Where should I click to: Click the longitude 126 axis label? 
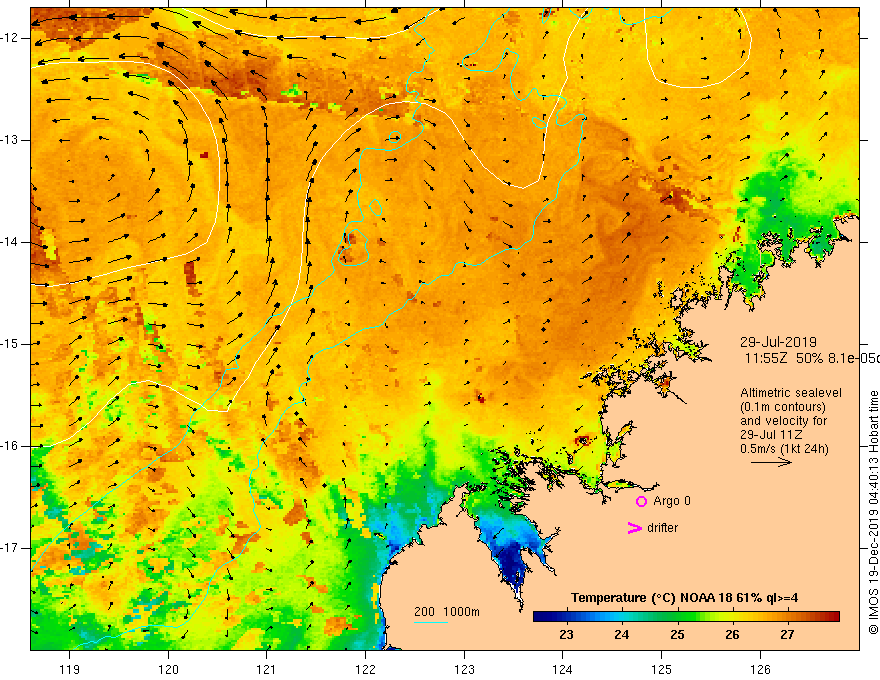coord(760,669)
